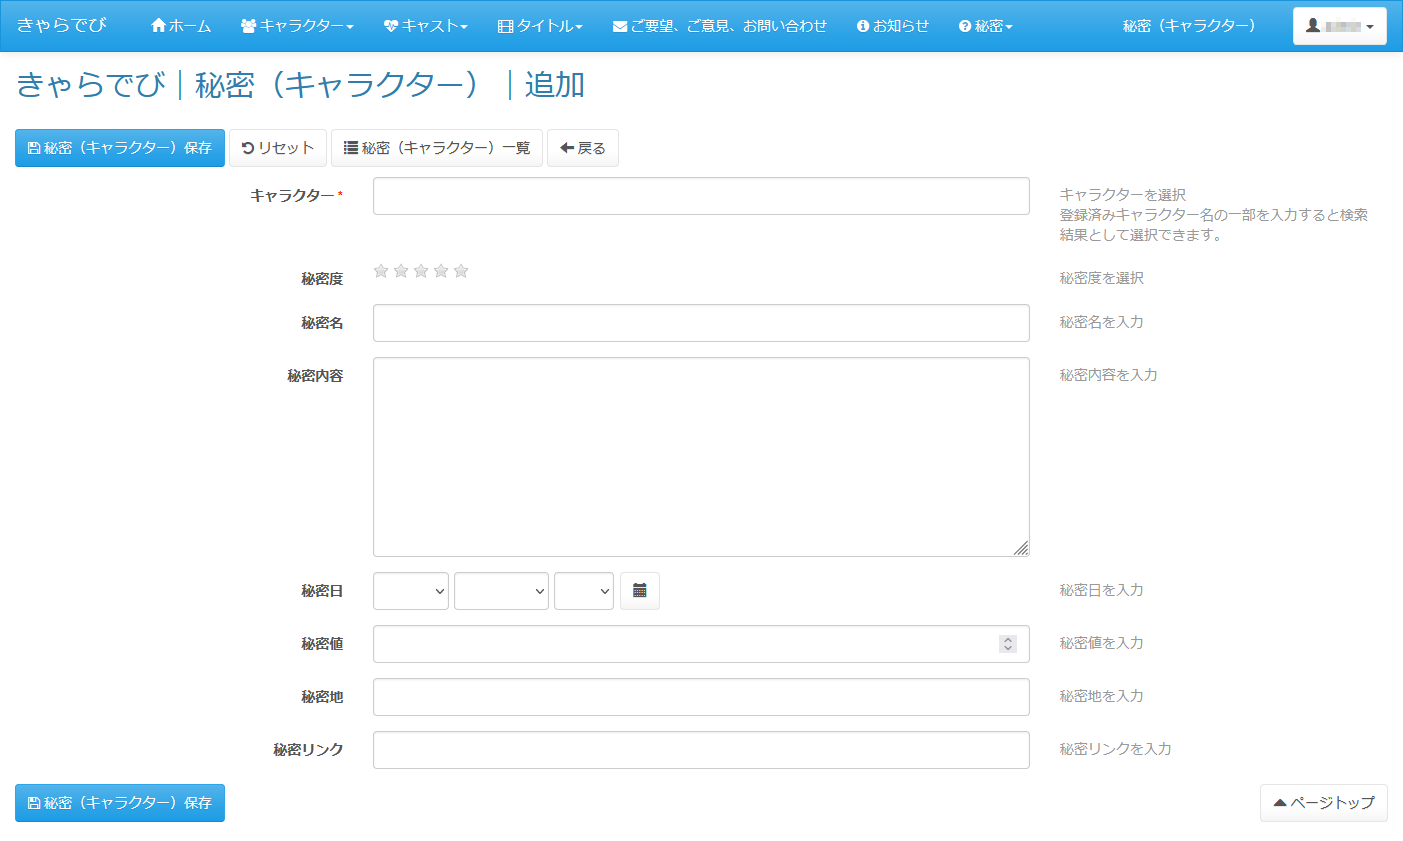Open the タイトル navbar menu
1403x841 pixels.
[540, 26]
